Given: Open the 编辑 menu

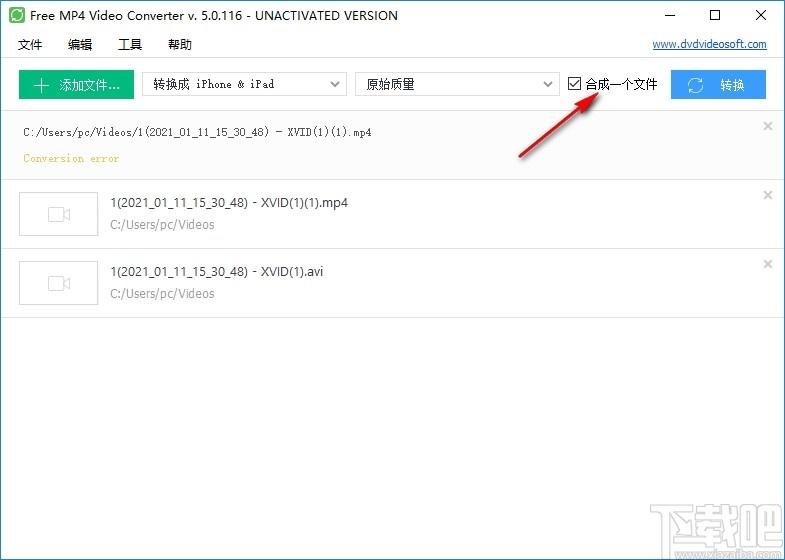Looking at the screenshot, I should (x=80, y=45).
